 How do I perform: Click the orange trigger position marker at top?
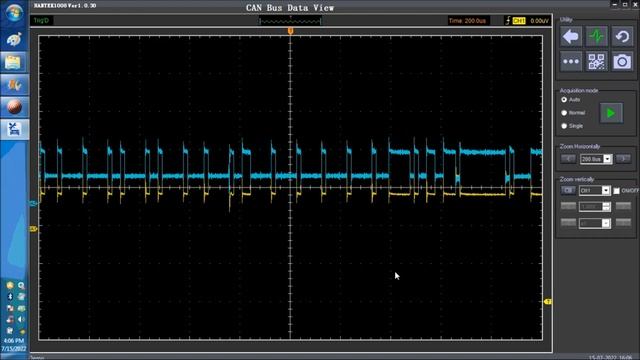click(x=290, y=31)
